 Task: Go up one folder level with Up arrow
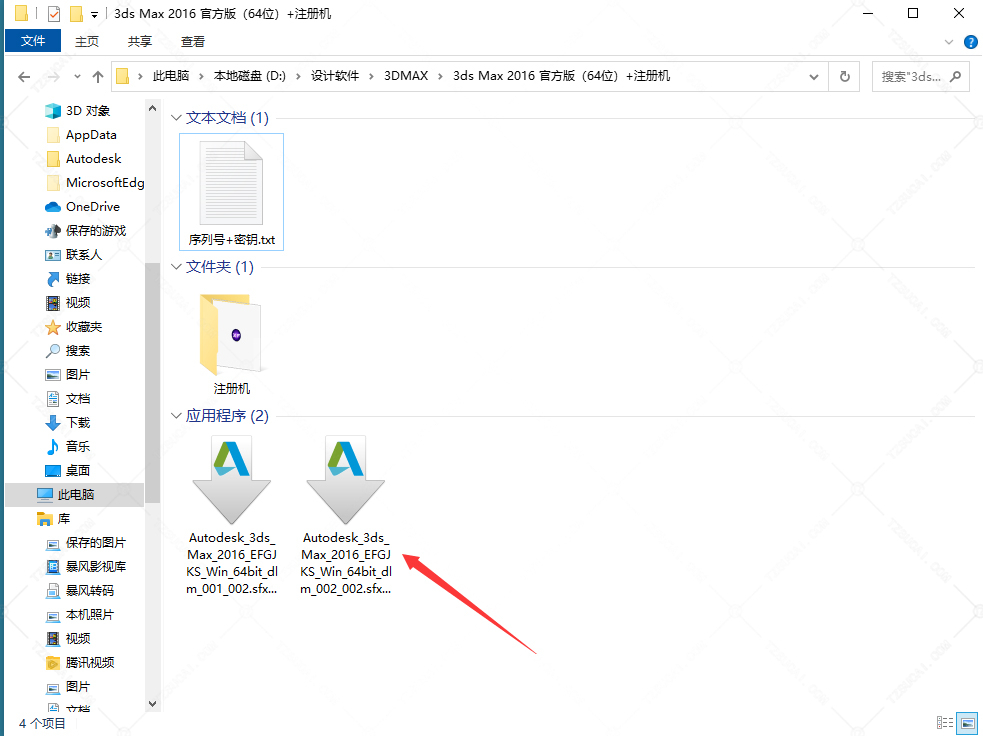(98, 76)
